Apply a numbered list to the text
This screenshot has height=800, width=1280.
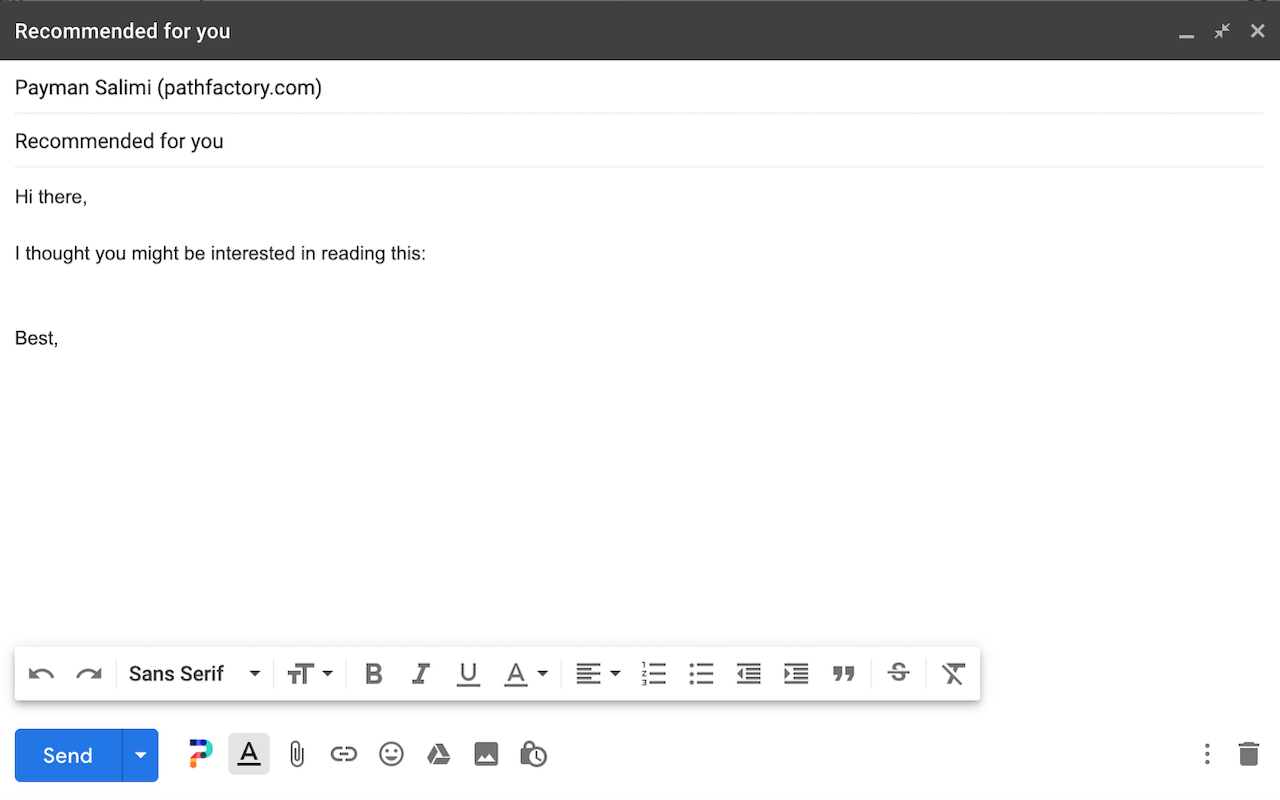(654, 673)
